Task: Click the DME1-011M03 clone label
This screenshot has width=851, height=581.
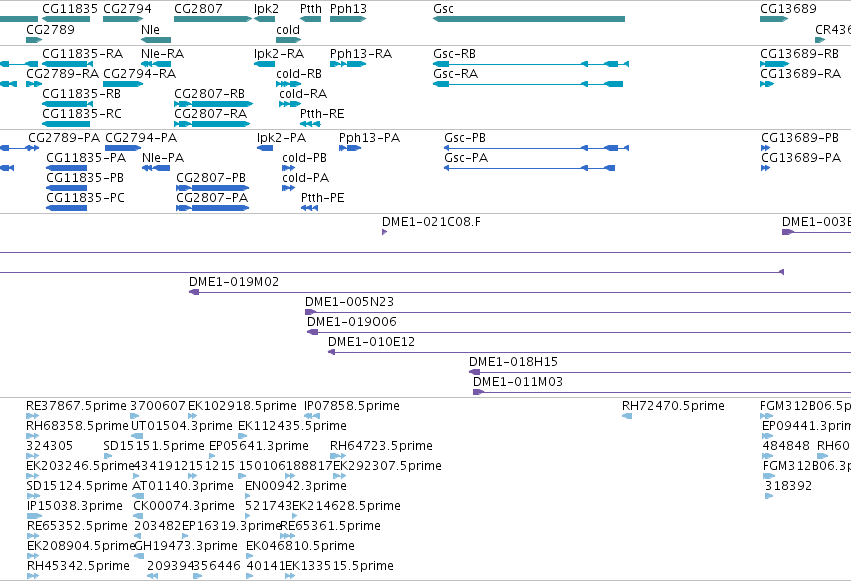Action: tap(518, 382)
